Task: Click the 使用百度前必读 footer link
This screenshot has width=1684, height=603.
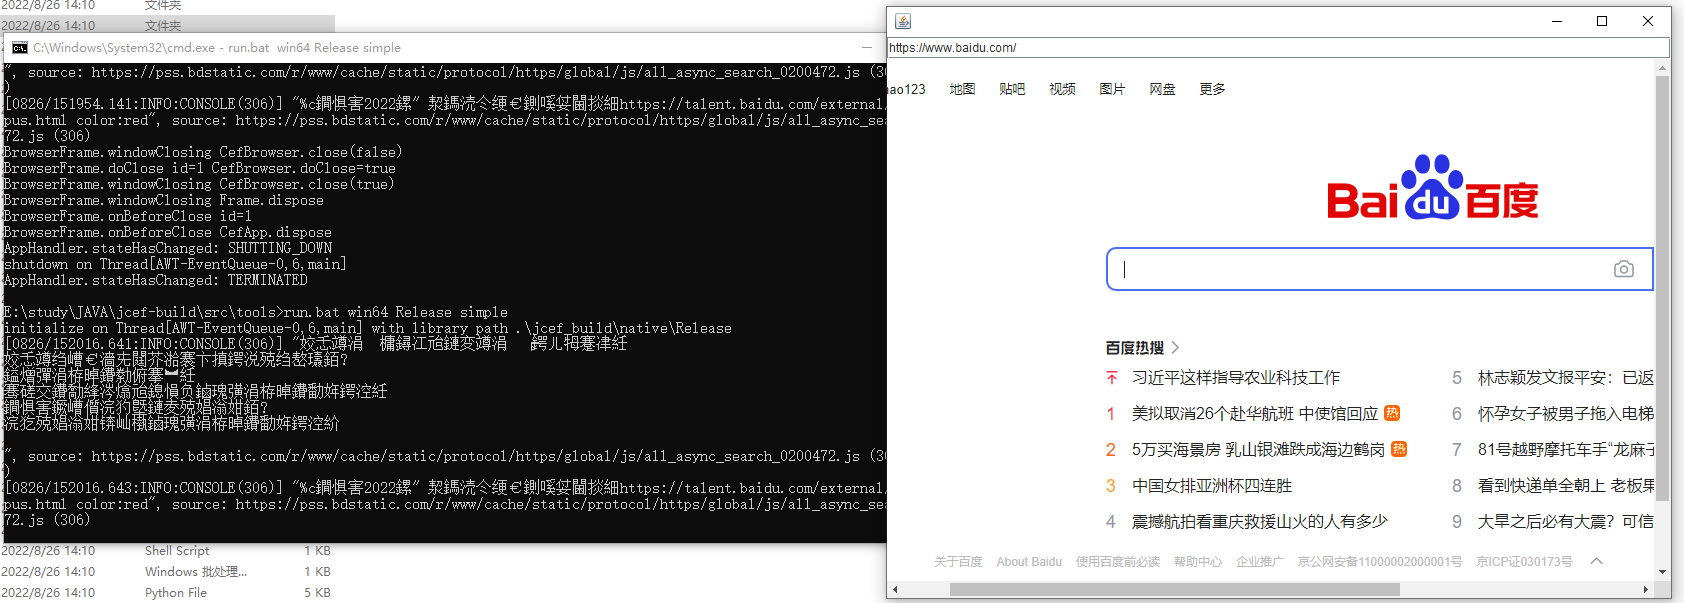Action: tap(1118, 562)
